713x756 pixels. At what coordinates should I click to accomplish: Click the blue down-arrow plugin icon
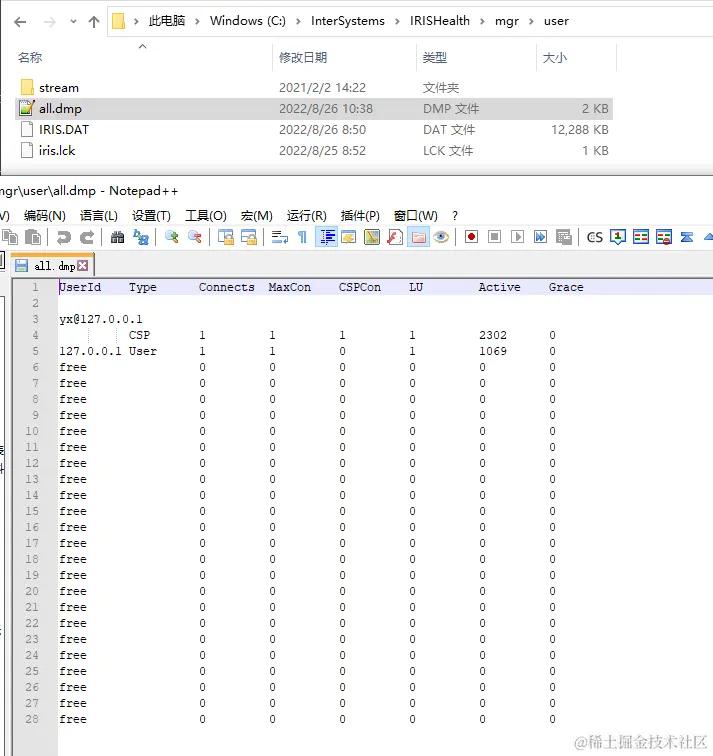click(618, 237)
